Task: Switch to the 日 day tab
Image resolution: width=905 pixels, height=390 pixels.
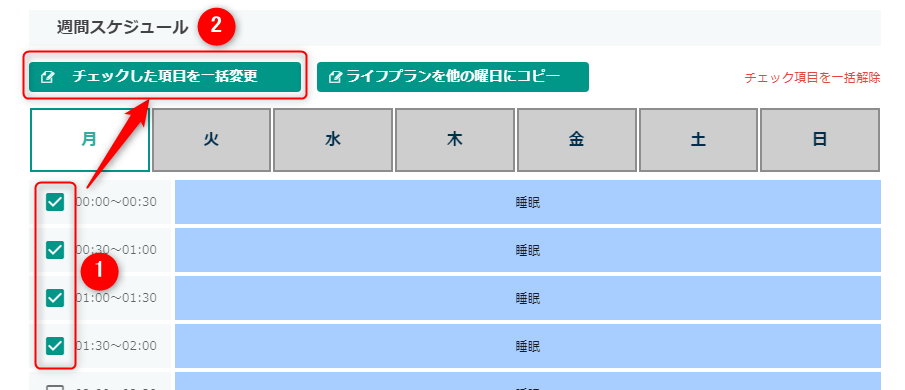Action: coord(820,140)
